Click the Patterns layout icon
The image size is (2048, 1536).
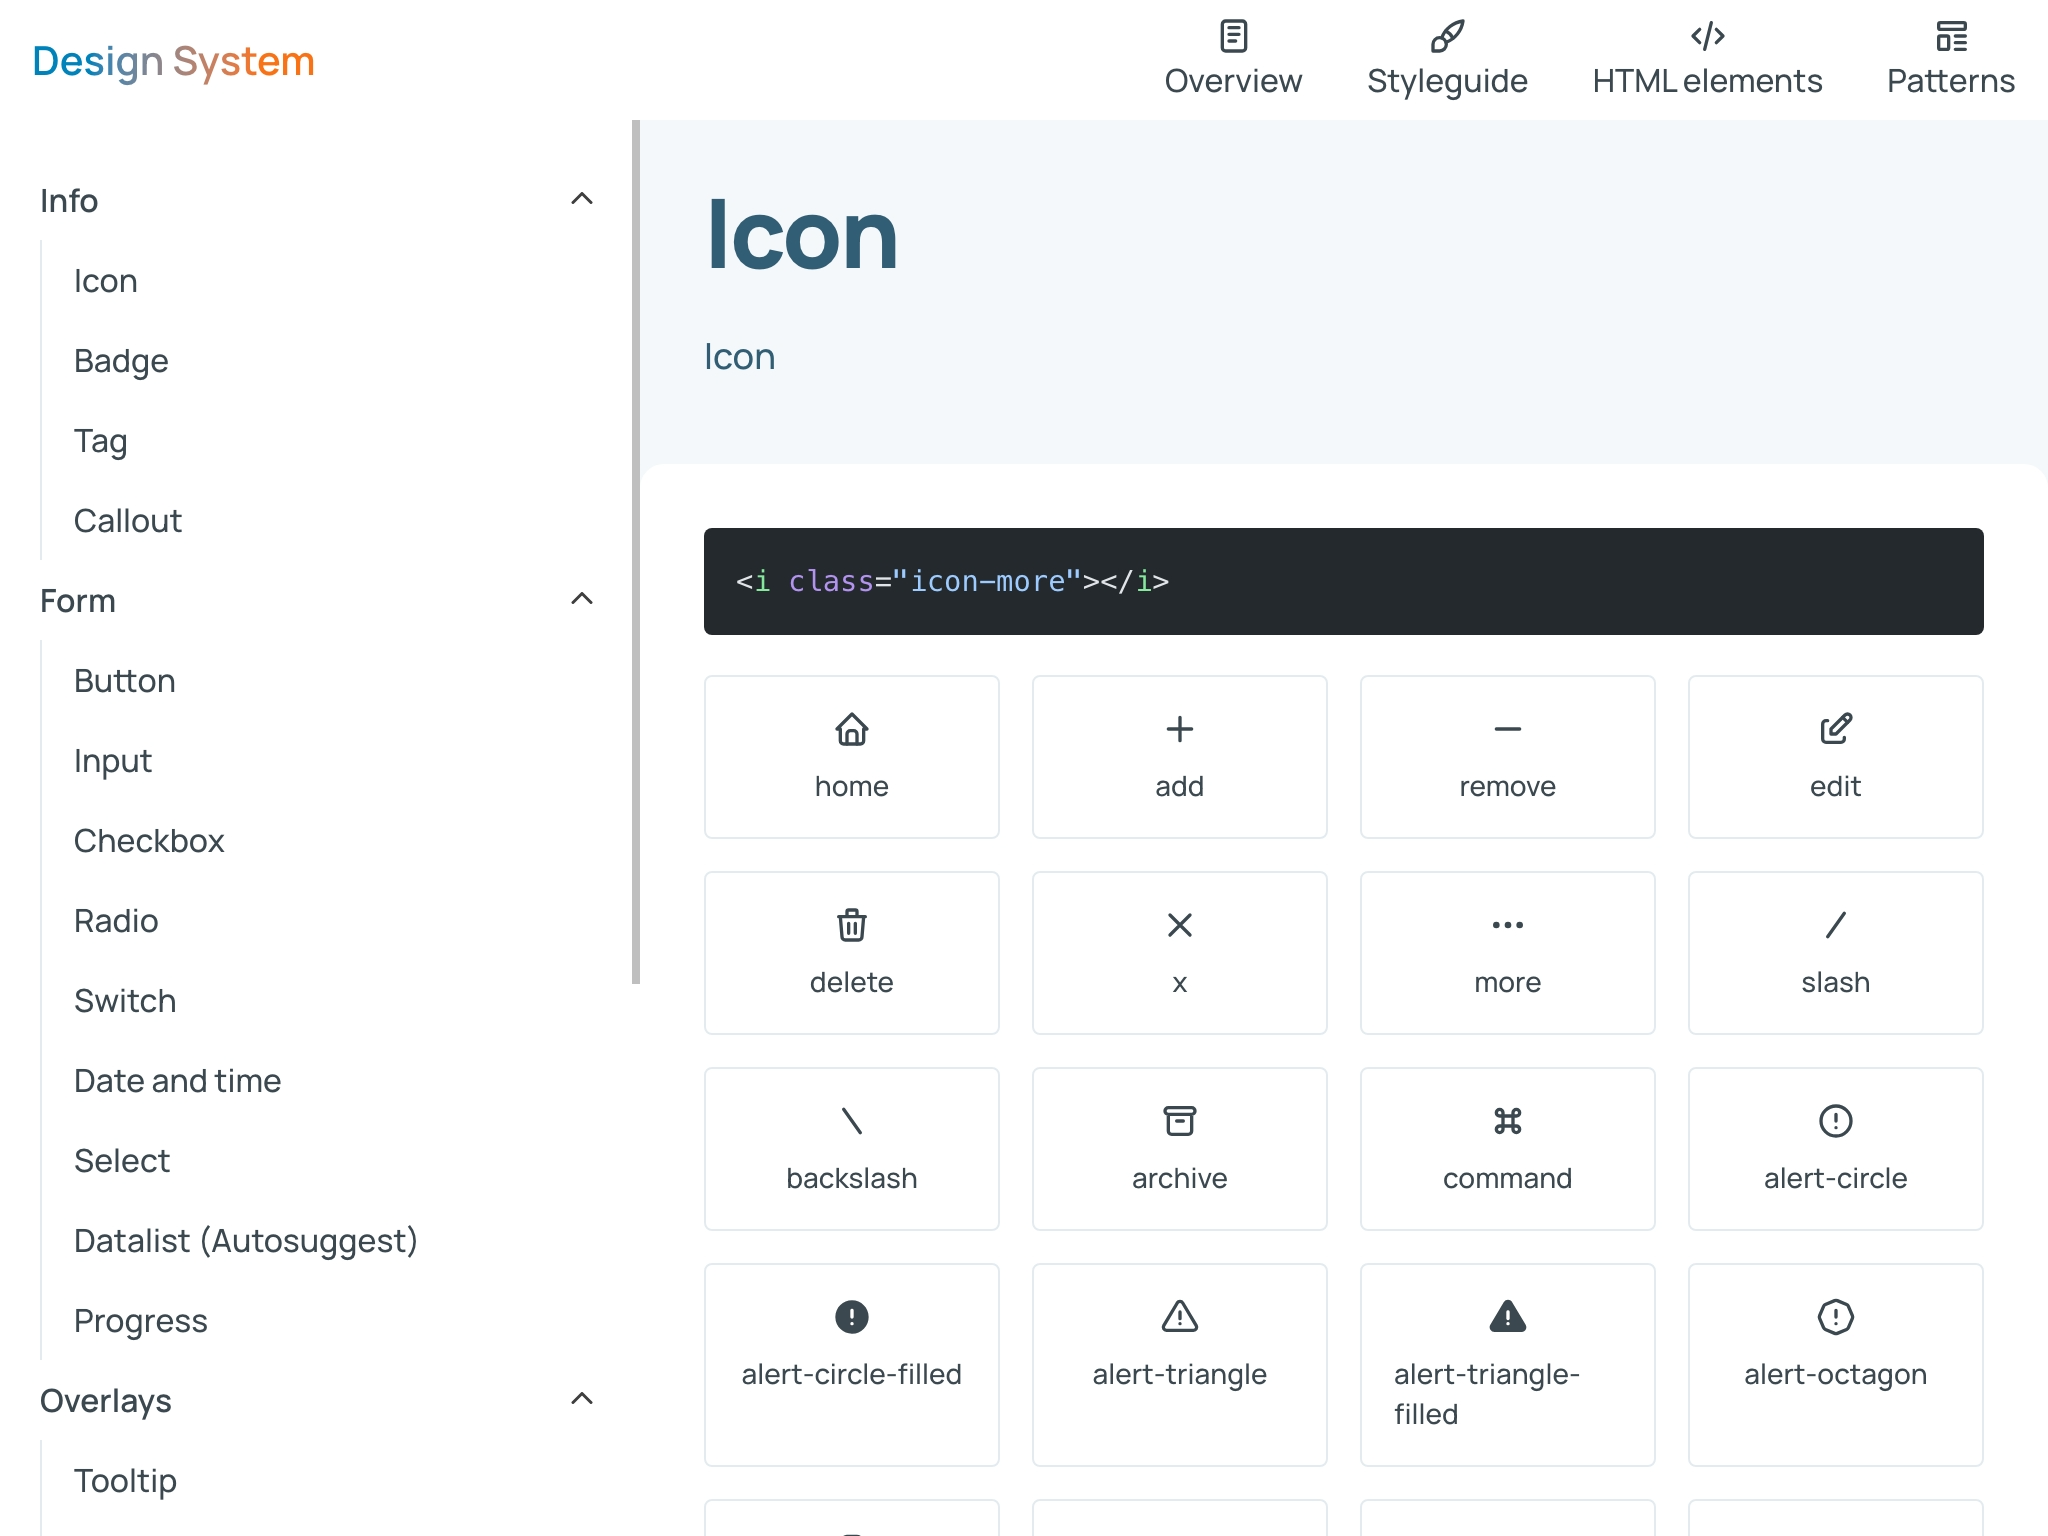point(1950,36)
